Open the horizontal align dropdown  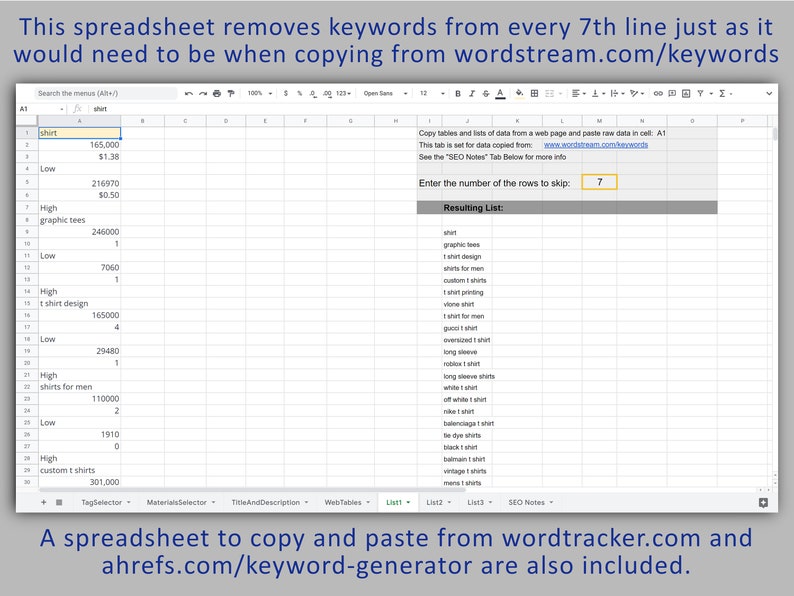578,93
